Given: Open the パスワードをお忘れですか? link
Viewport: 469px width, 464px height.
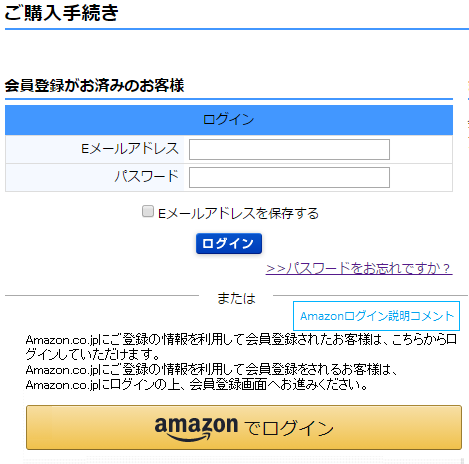Looking at the screenshot, I should tap(359, 268).
